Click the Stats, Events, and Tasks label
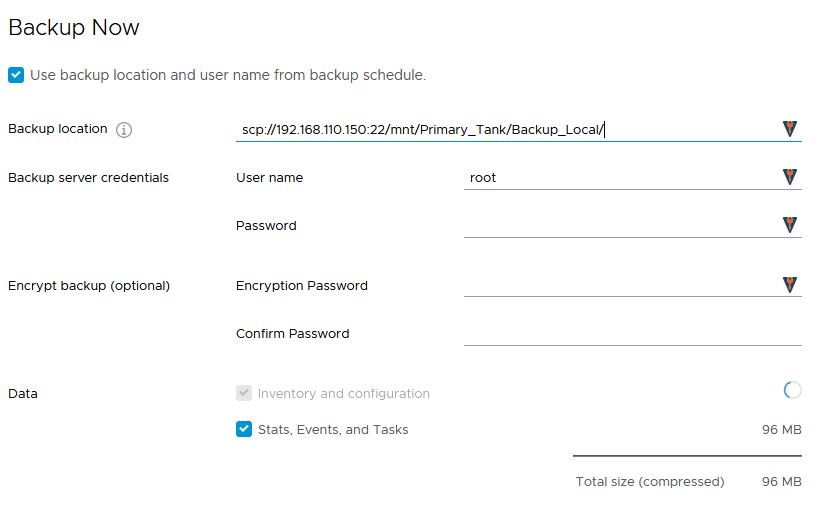Image resolution: width=827 pixels, height=521 pixels. (x=333, y=430)
